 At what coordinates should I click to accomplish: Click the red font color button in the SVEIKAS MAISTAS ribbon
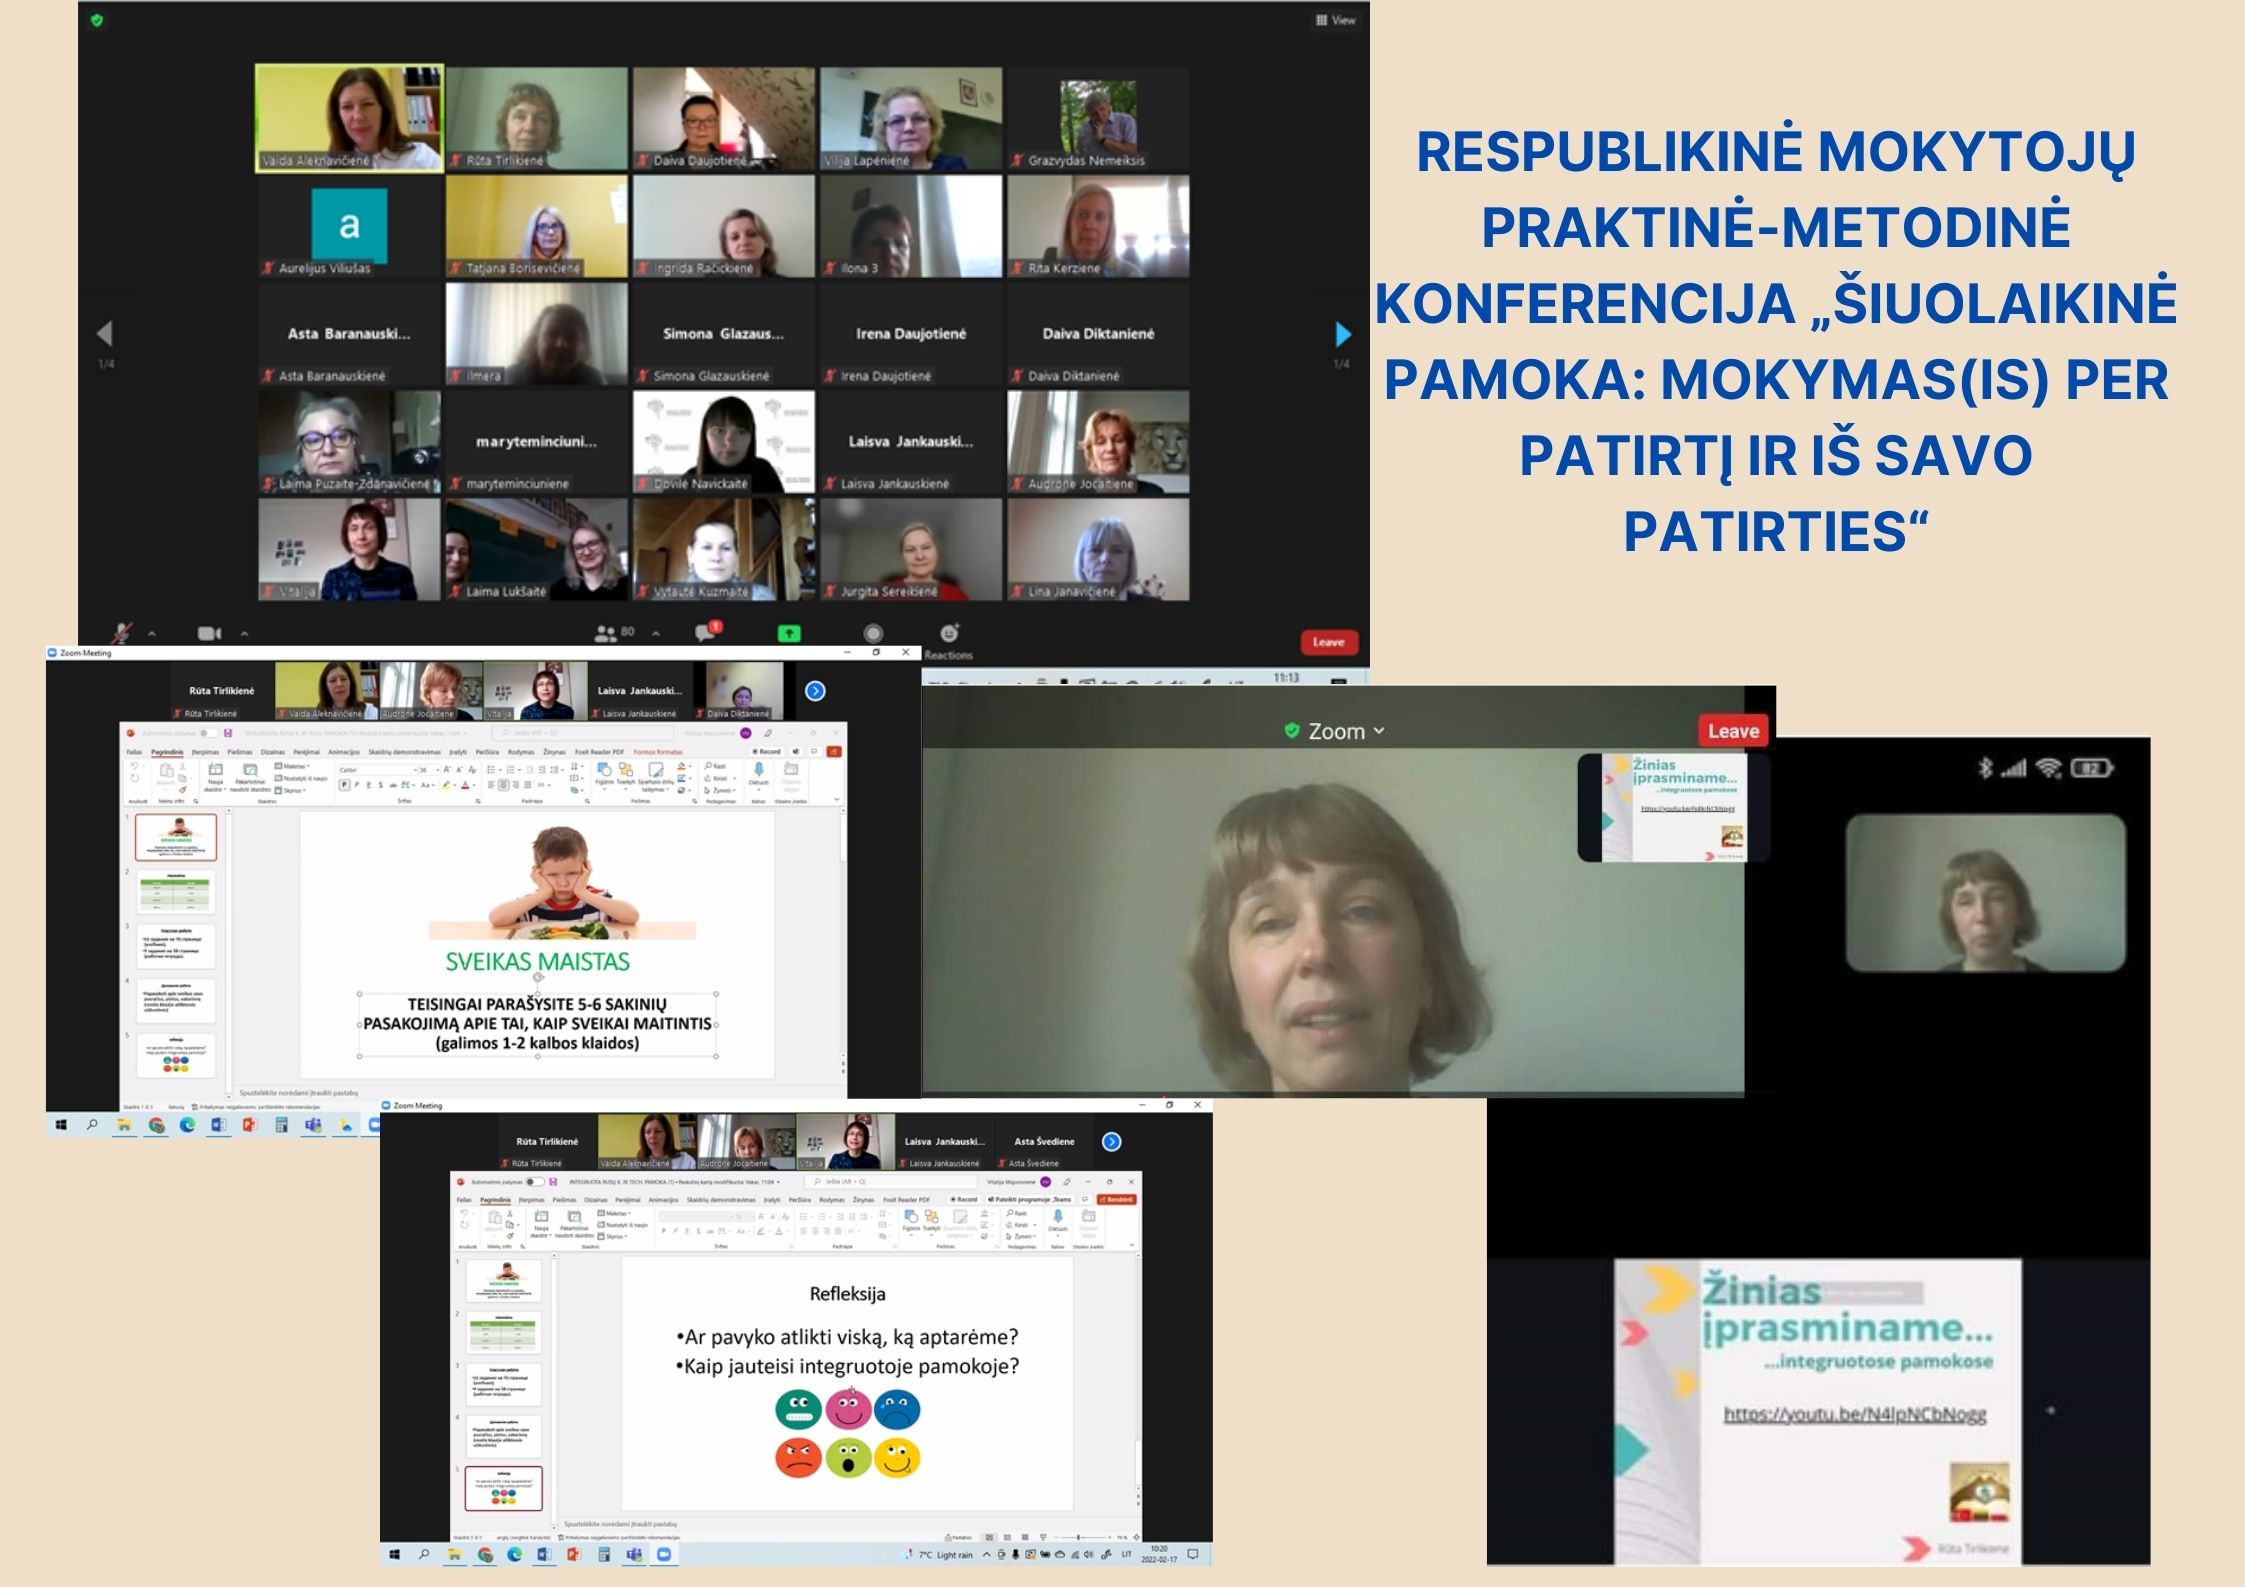point(466,786)
